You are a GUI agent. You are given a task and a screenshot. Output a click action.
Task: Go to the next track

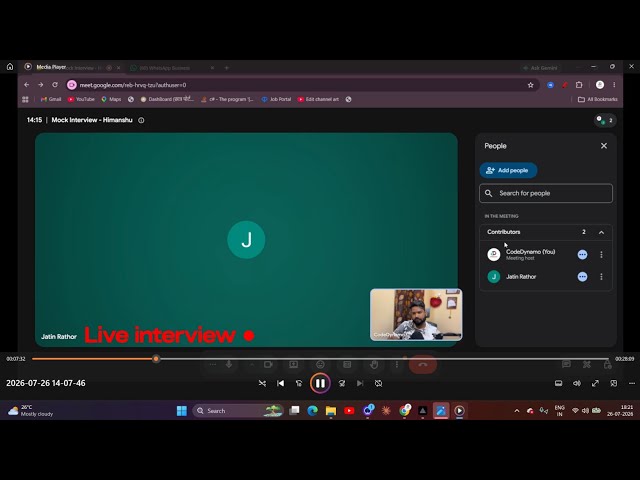360,383
